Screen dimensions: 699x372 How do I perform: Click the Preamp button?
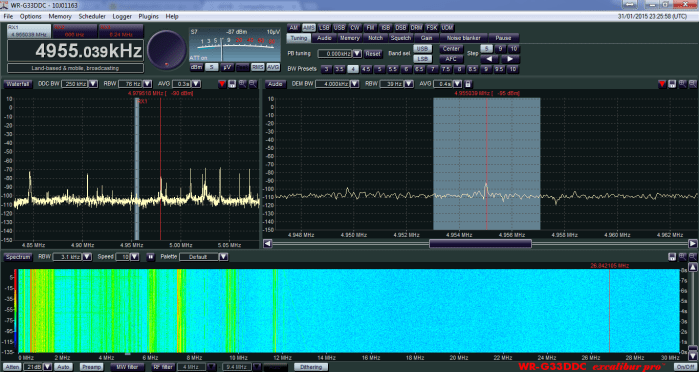click(x=91, y=367)
